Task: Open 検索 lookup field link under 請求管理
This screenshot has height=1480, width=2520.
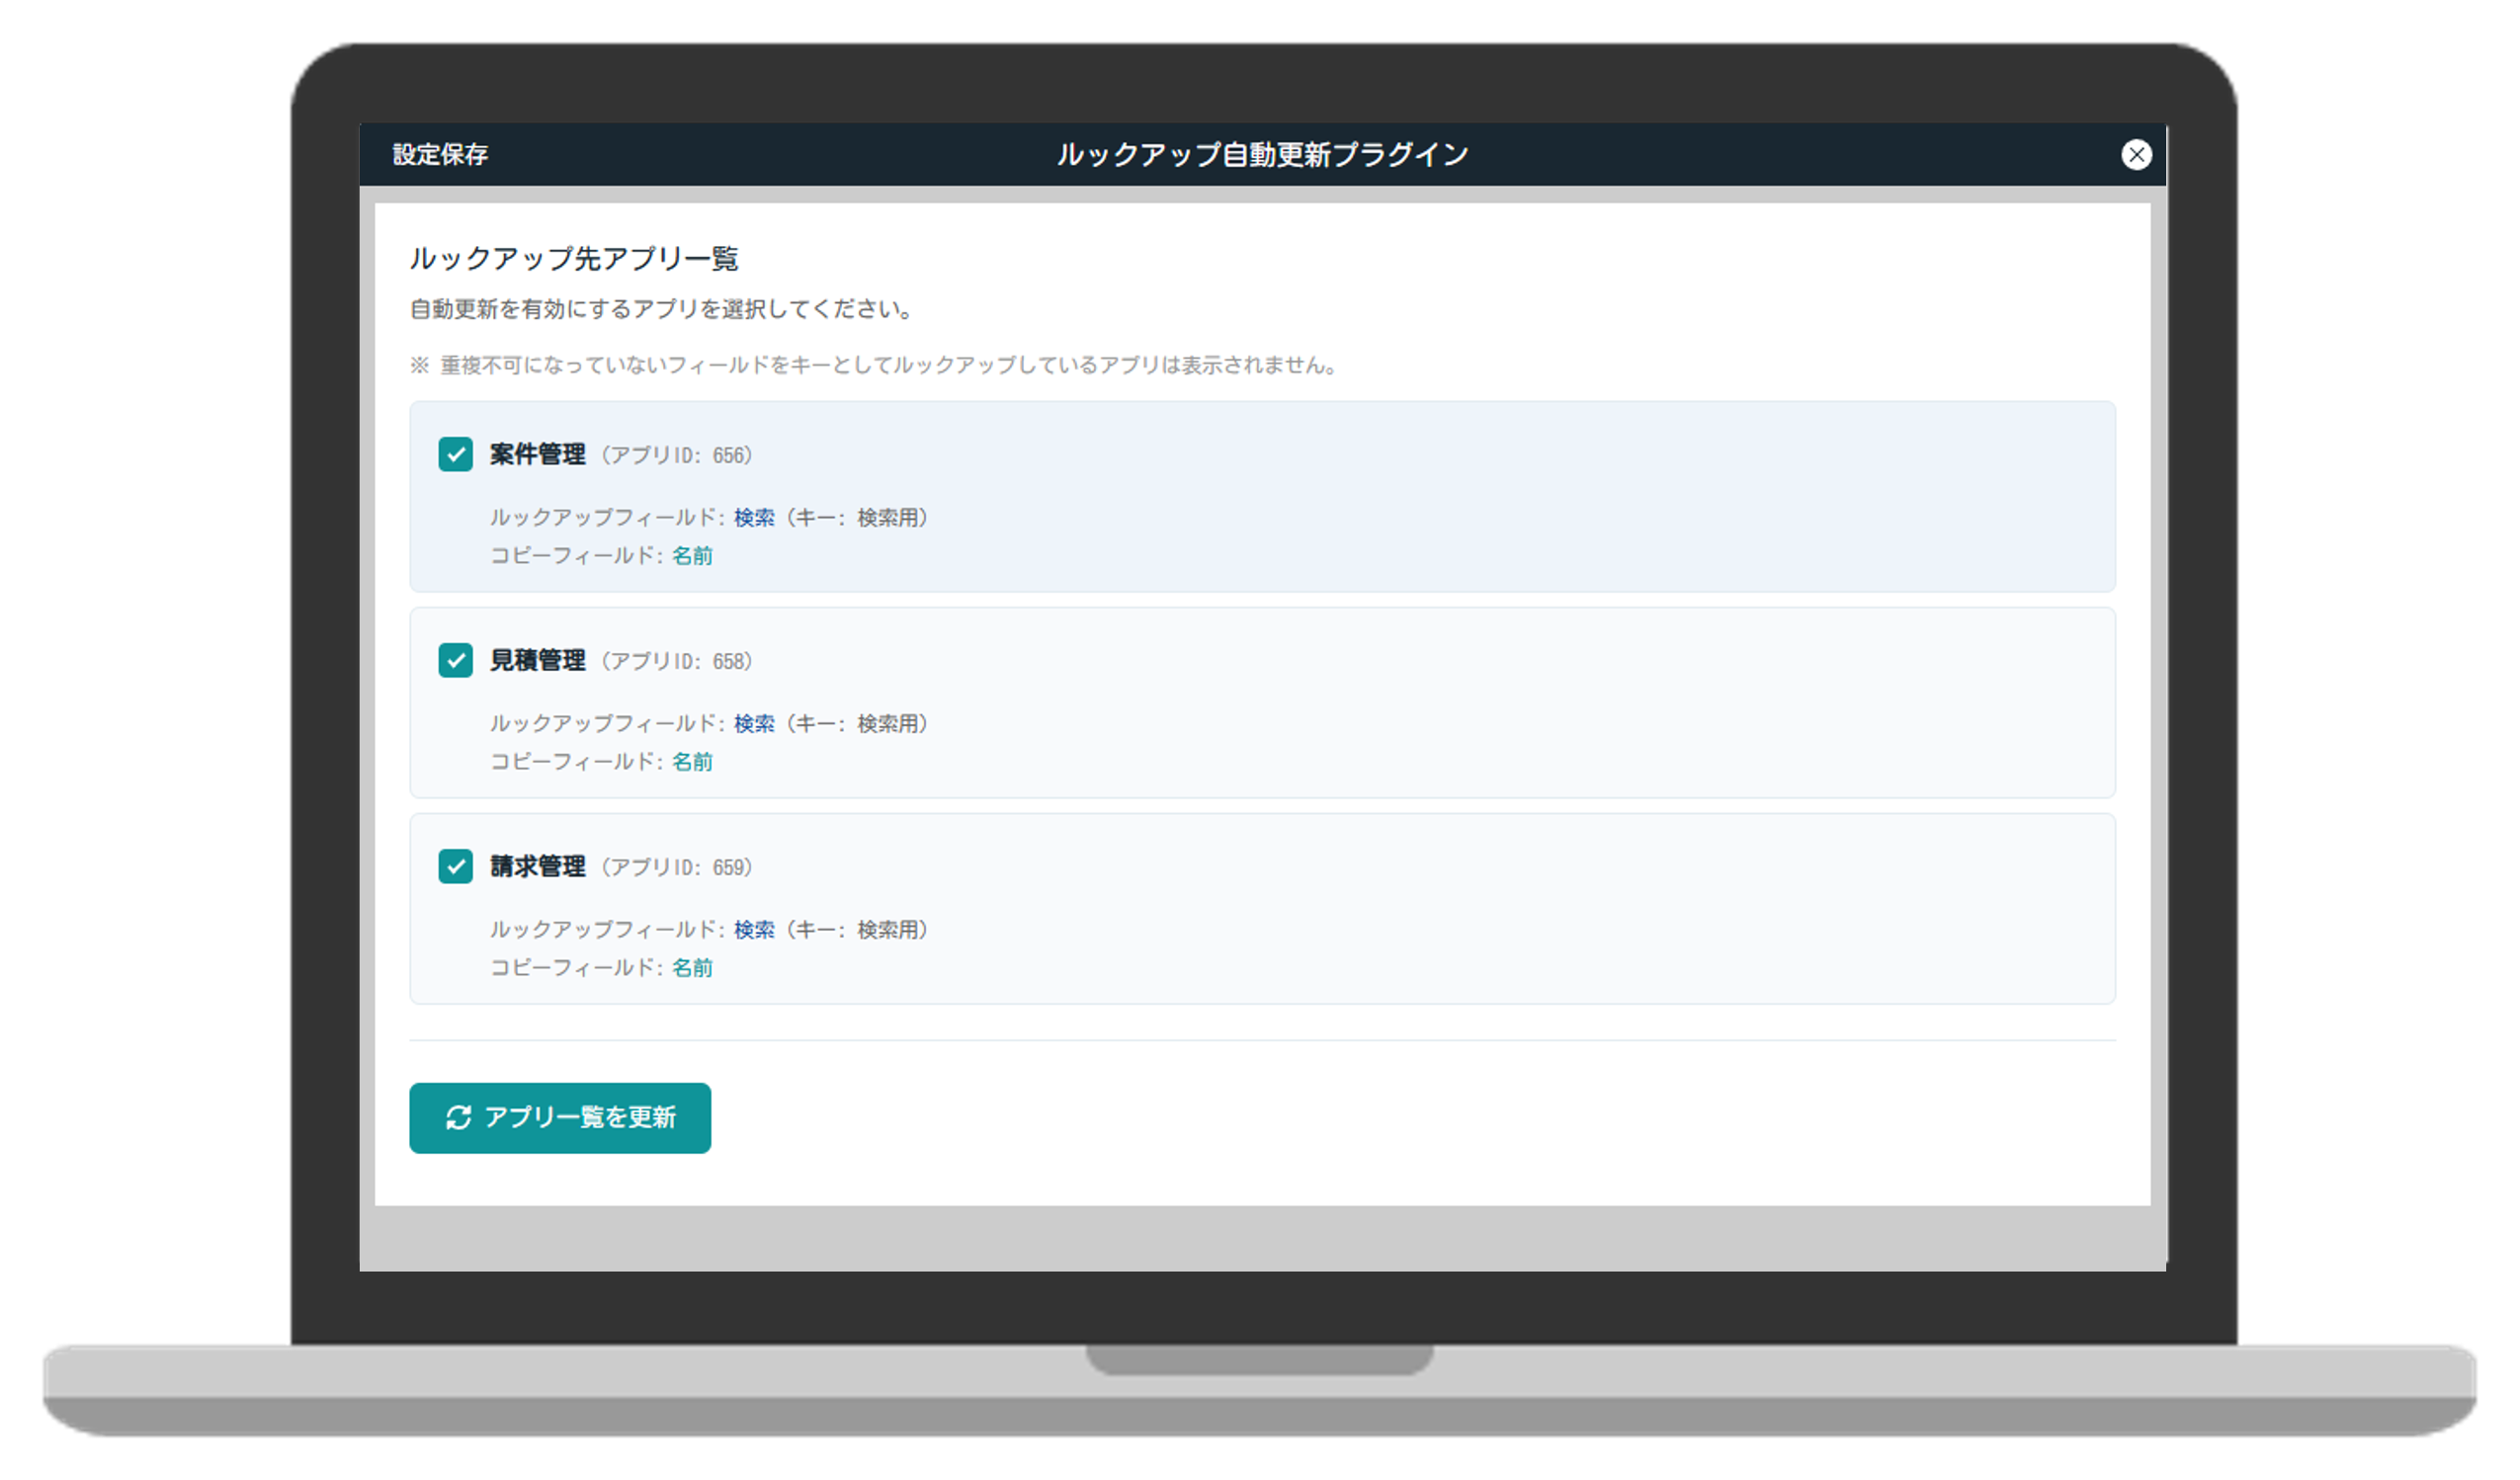Action: (754, 930)
